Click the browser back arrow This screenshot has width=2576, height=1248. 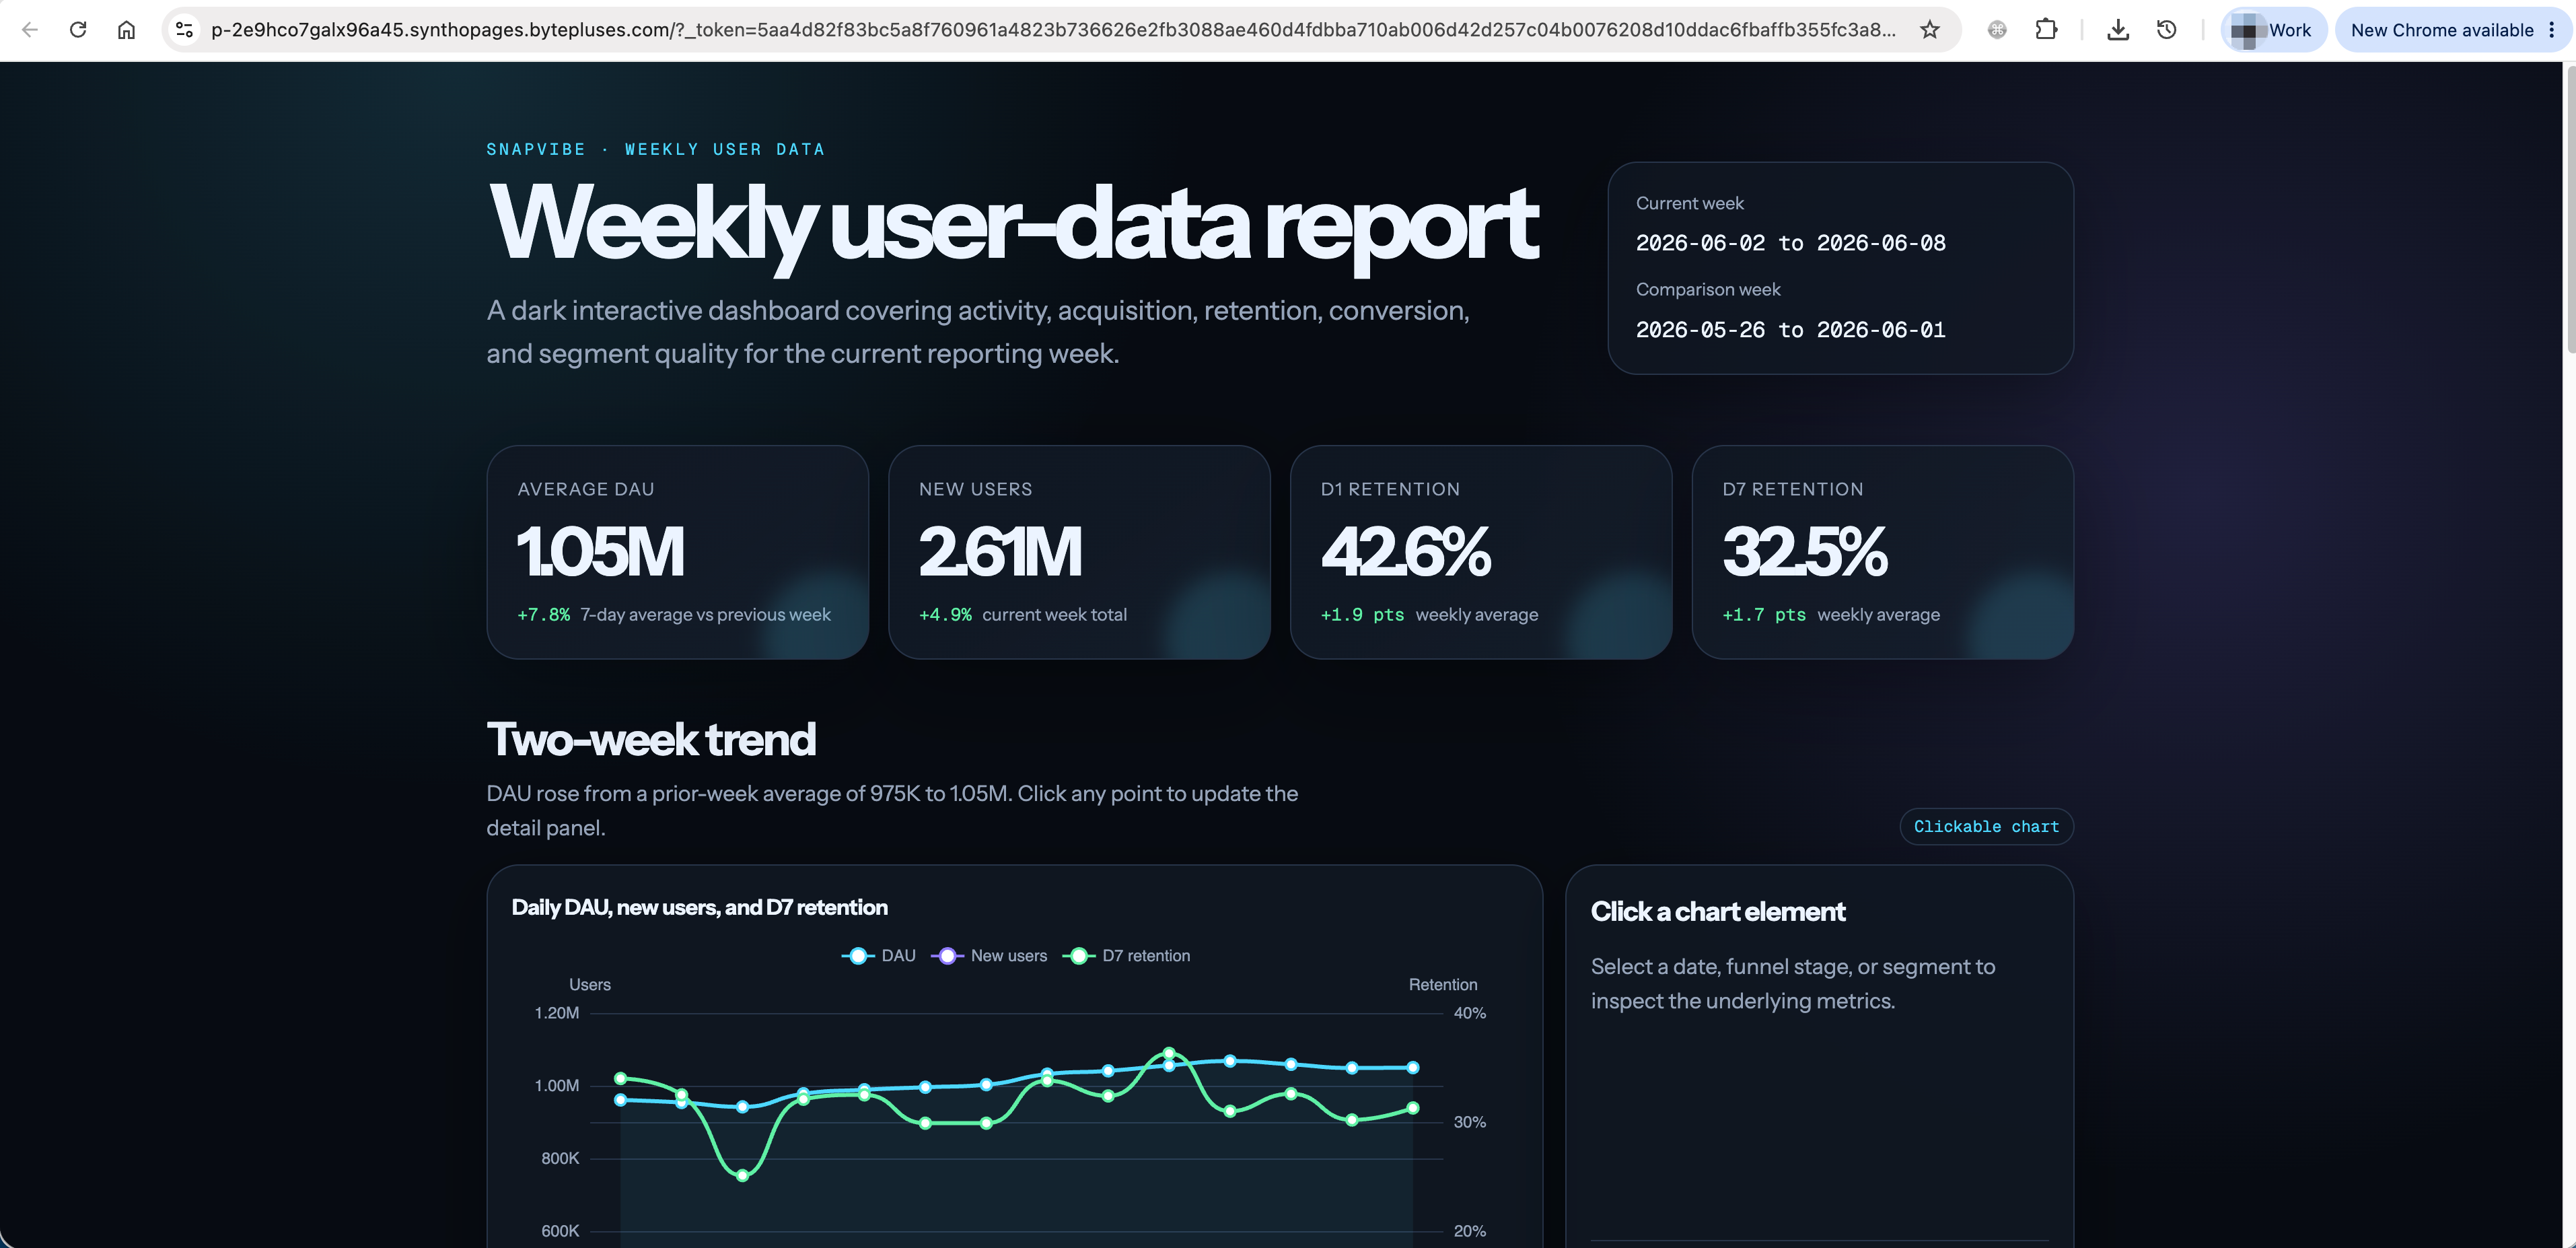point(30,30)
